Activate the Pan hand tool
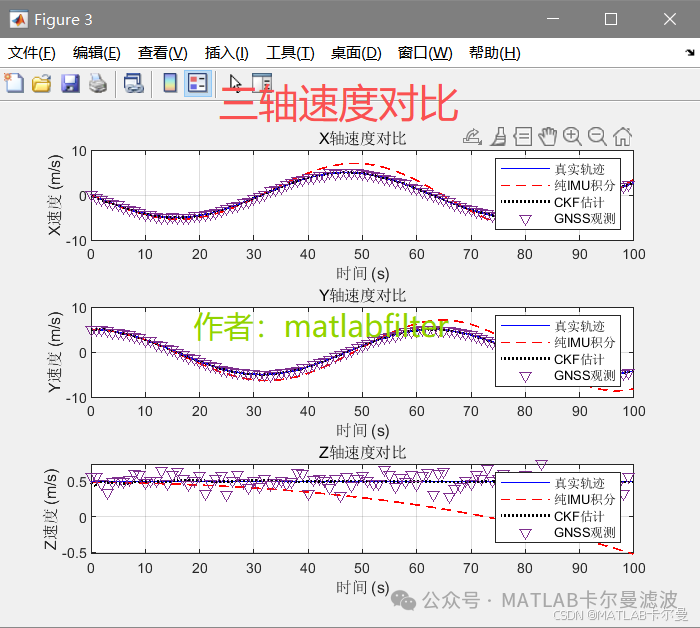This screenshot has width=700, height=628. coord(547,137)
